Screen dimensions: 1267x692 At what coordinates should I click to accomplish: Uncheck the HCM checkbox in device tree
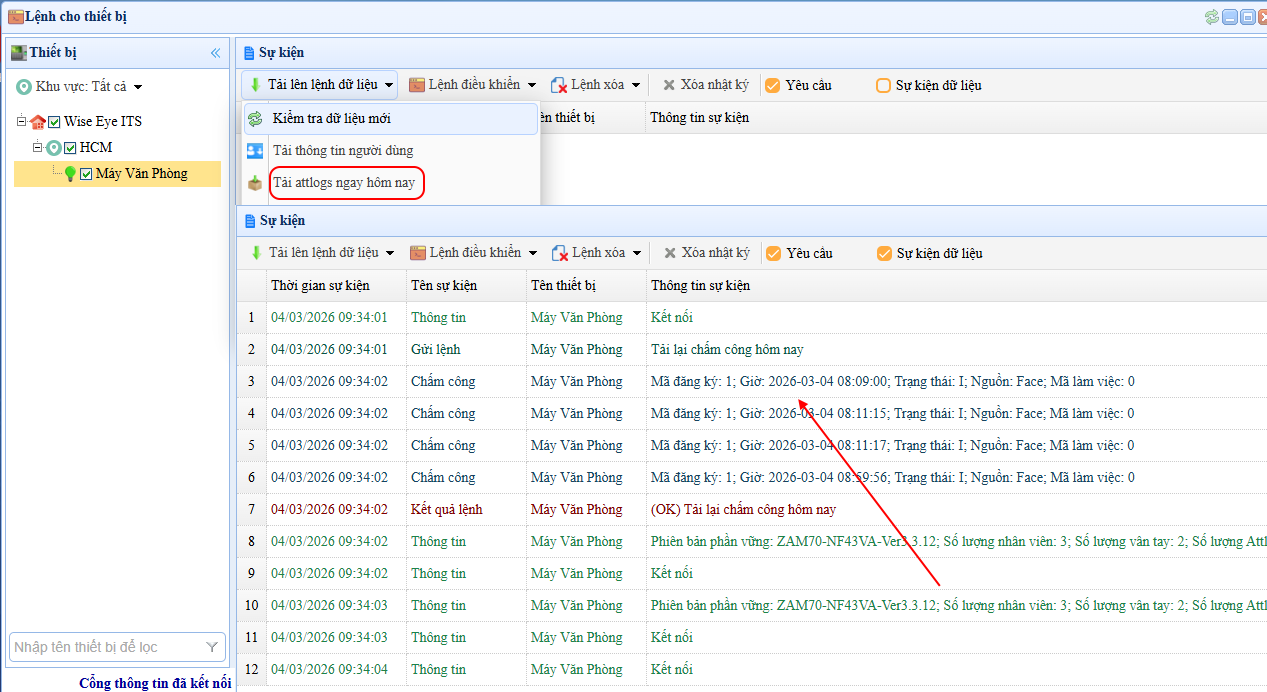coord(71,148)
